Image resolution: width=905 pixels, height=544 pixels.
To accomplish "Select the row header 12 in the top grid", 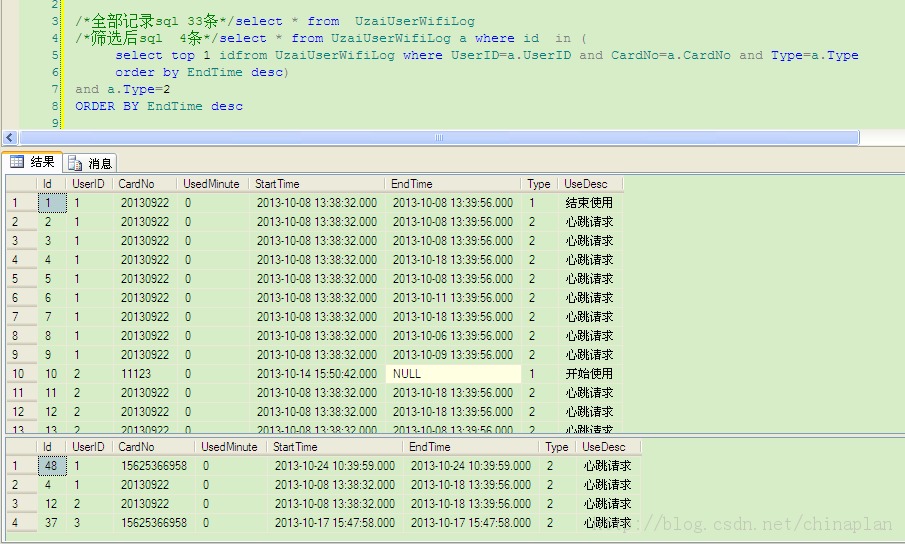I will [21, 412].
